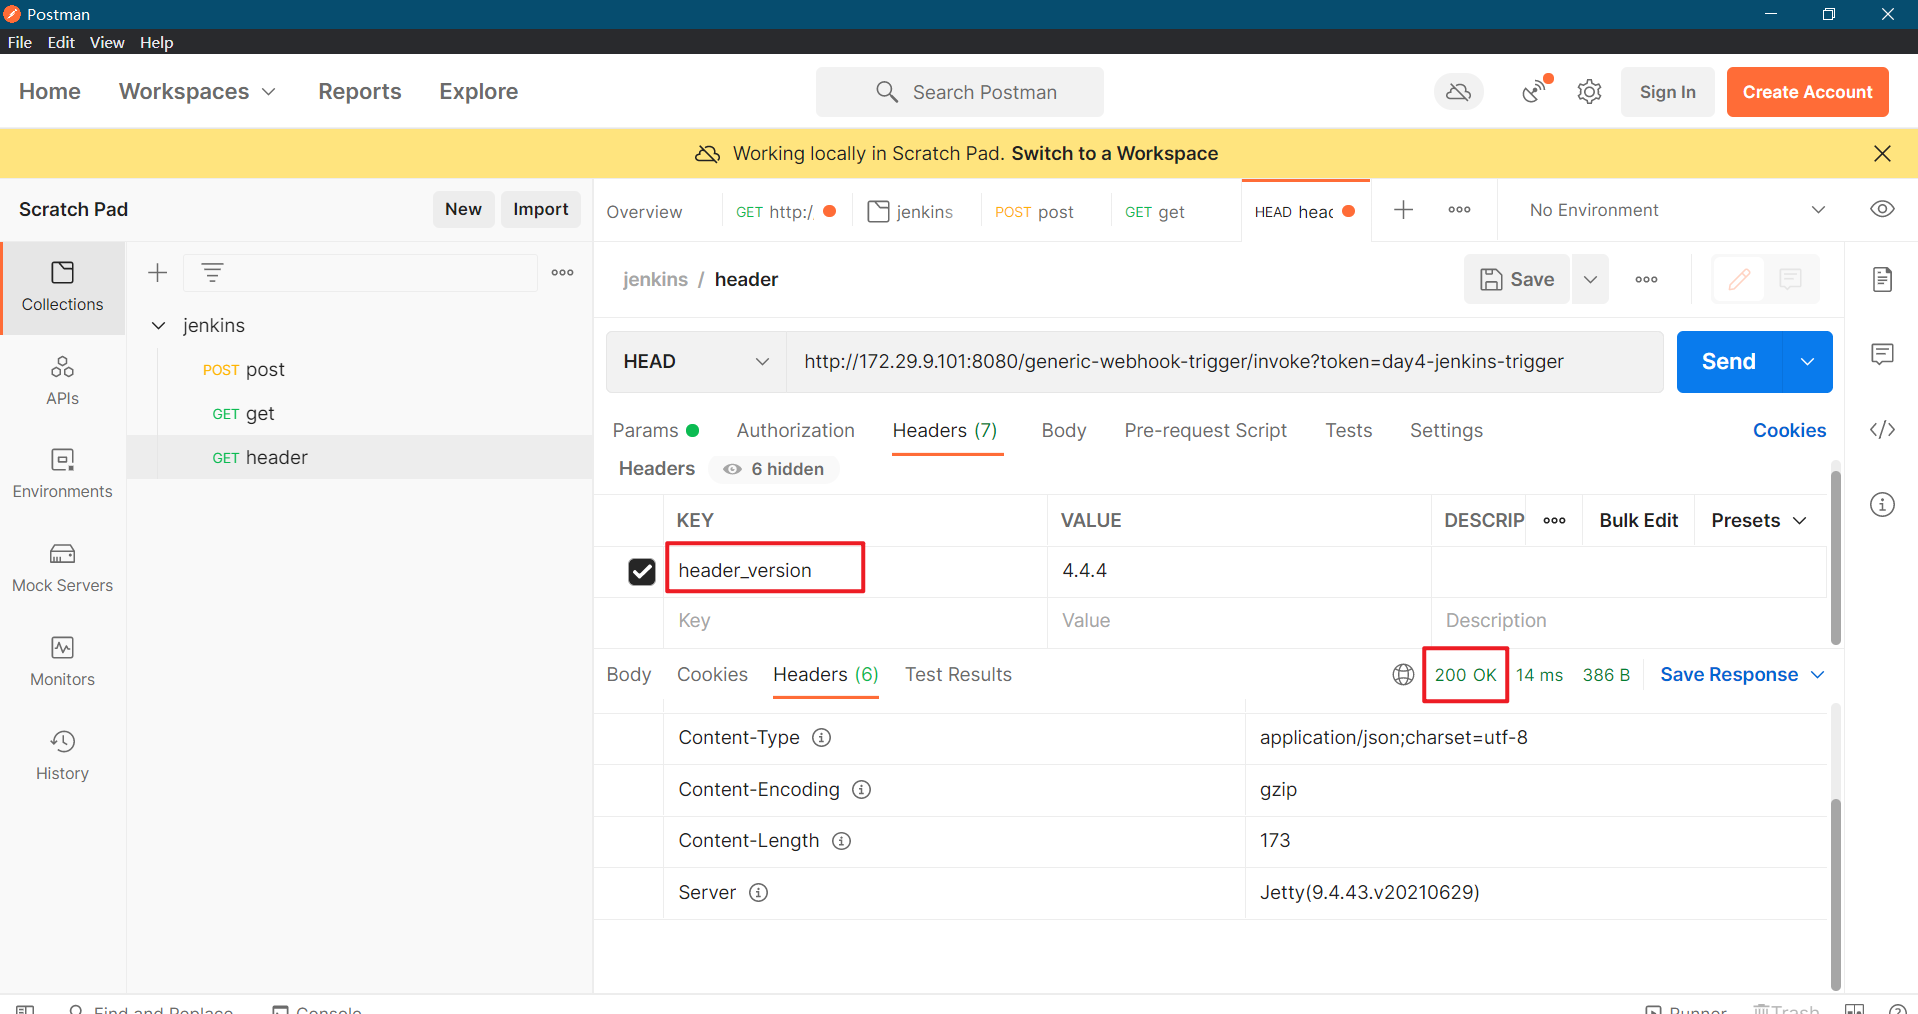Screen dimensions: 1918x1014
Task: Open the Save Response dropdown
Action: (1742, 675)
